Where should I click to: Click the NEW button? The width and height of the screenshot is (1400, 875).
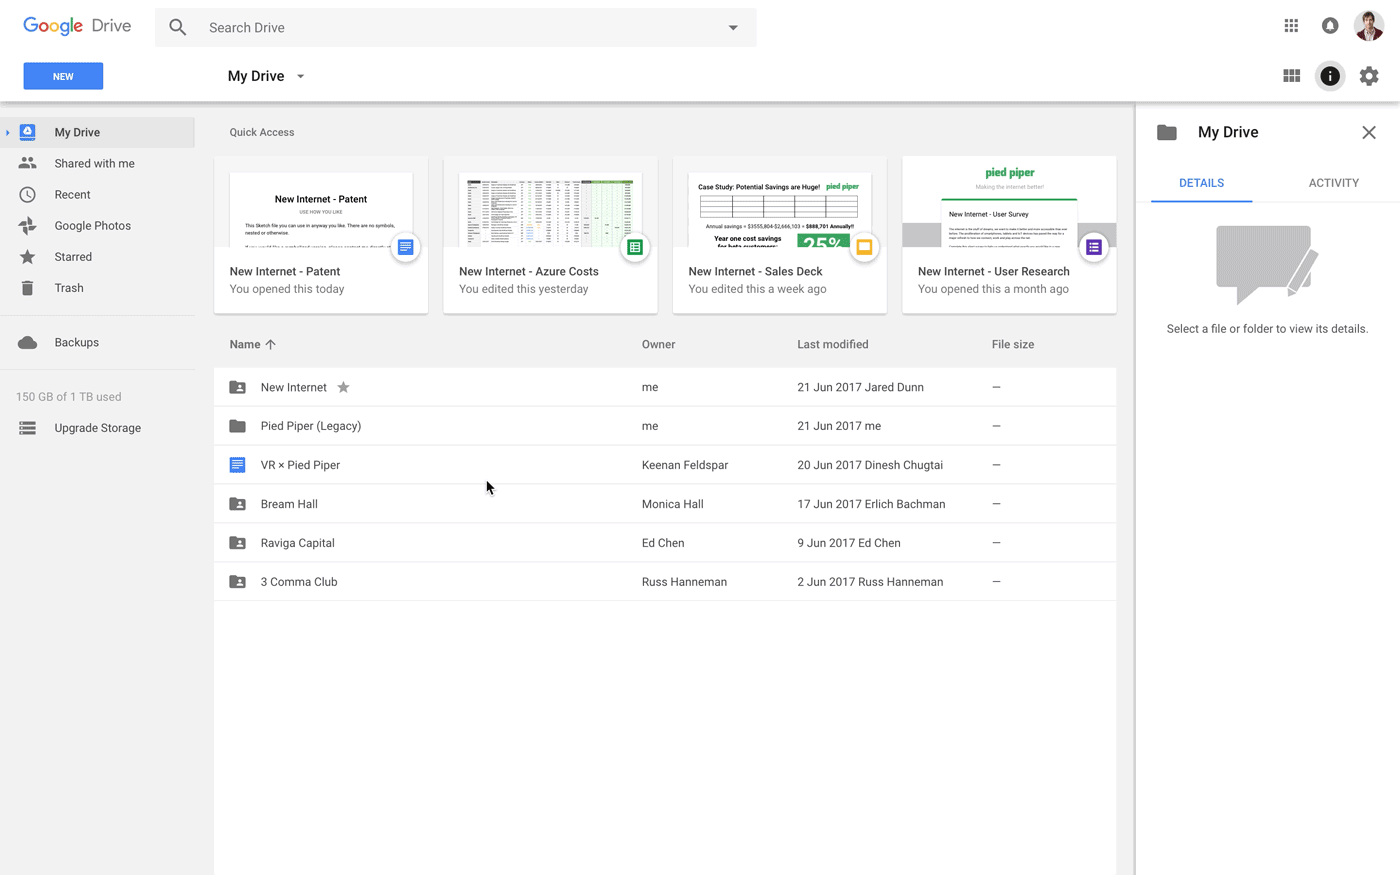coord(63,76)
